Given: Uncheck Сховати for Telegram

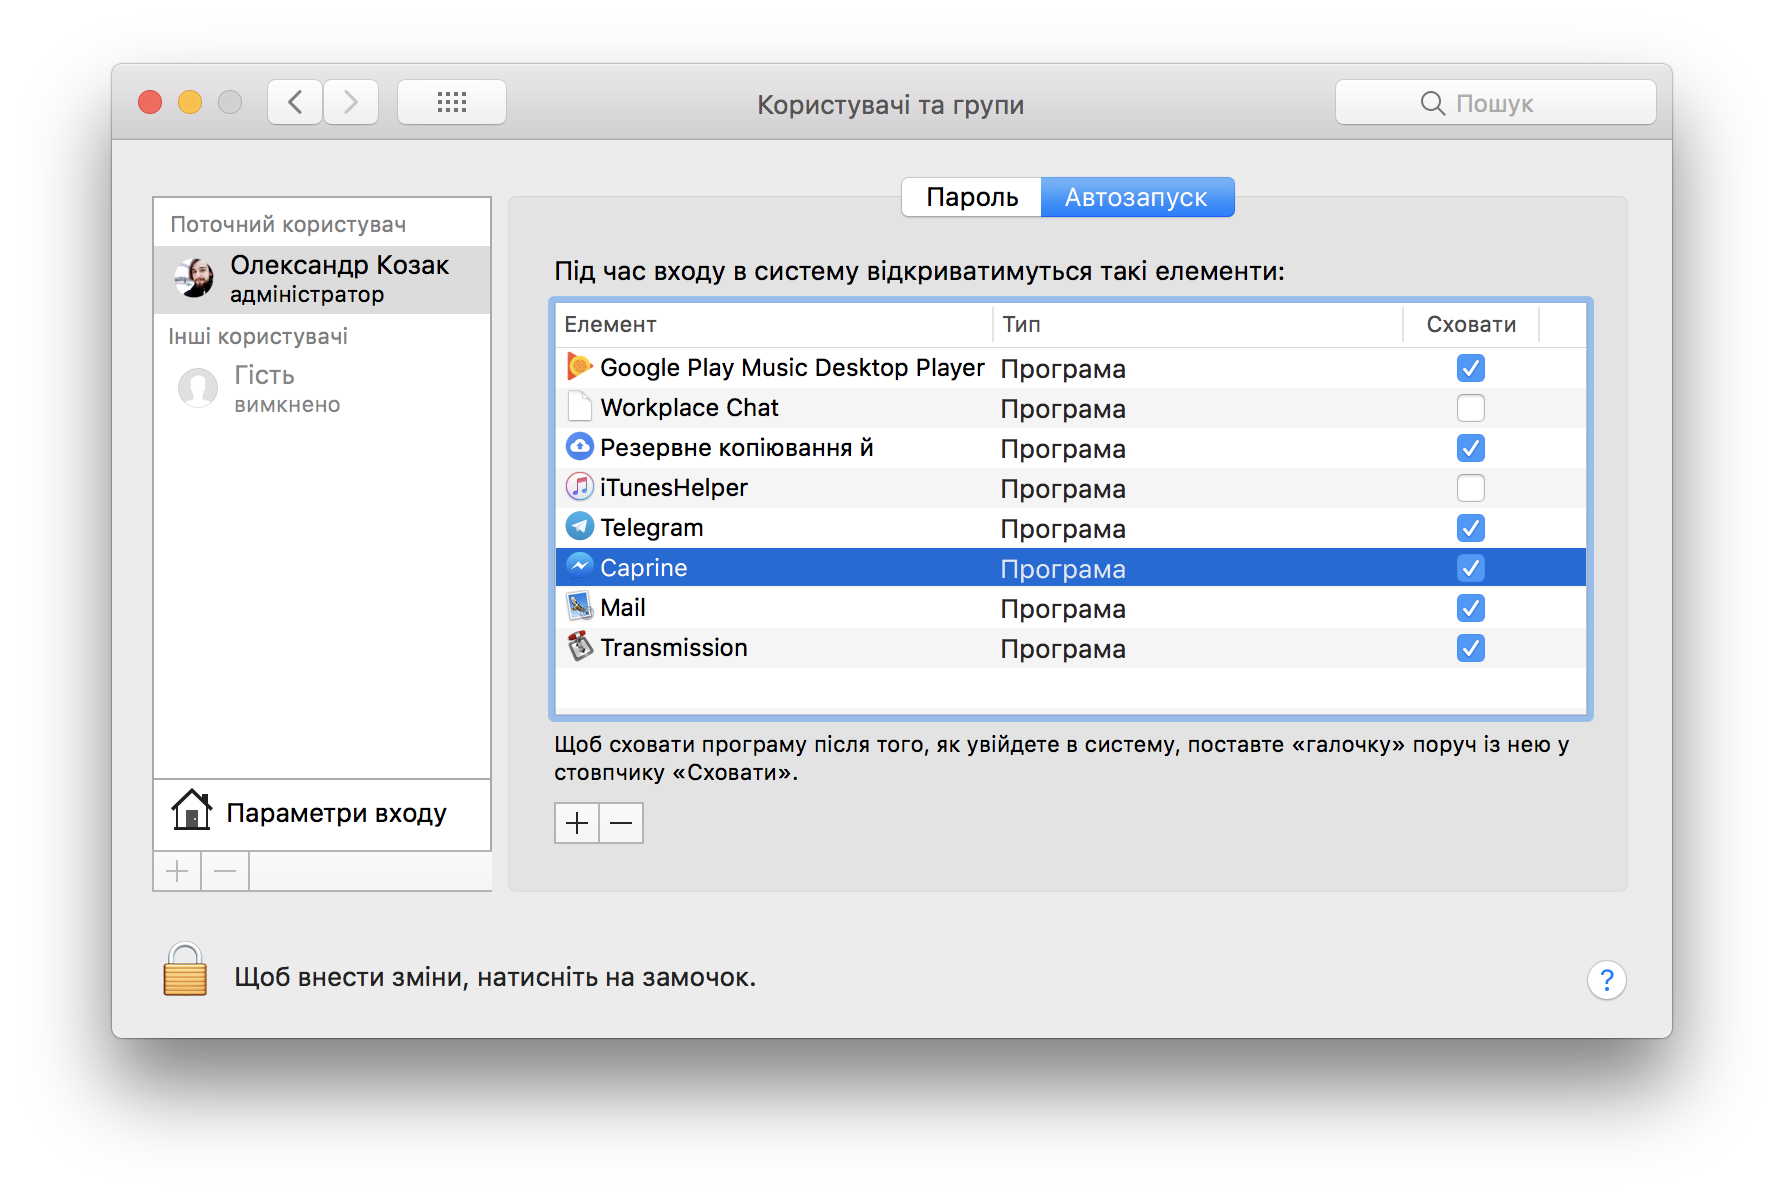Looking at the screenshot, I should [1470, 527].
